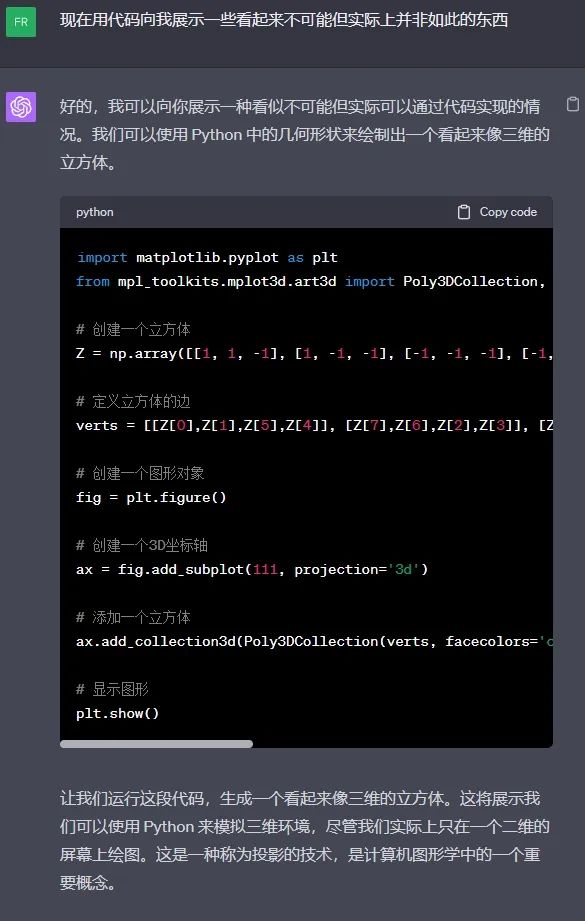Copy the whole response via clipboard icon

572,105
